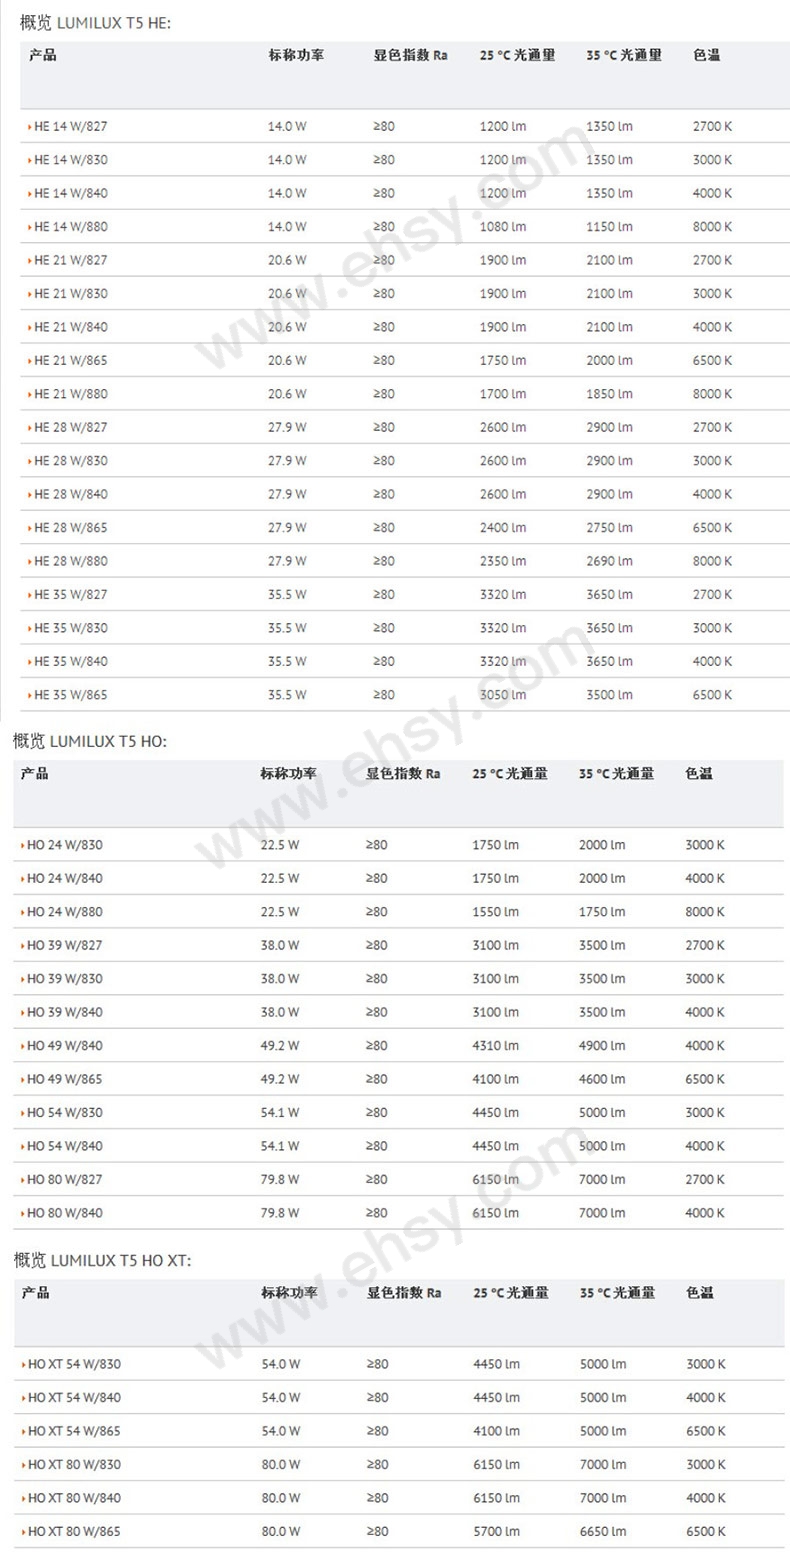Viewport: 790px width, 1552px height.
Task: Click the orange arrow beside HO 24 W/880
Action: click(22, 912)
